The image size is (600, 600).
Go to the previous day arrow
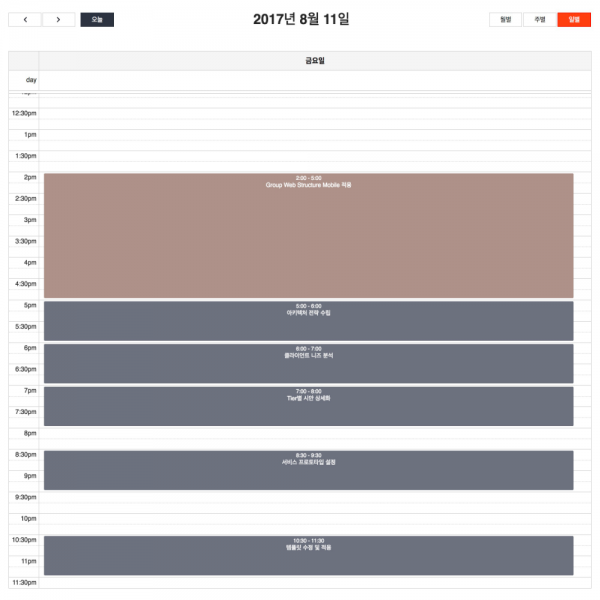tap(25, 19)
